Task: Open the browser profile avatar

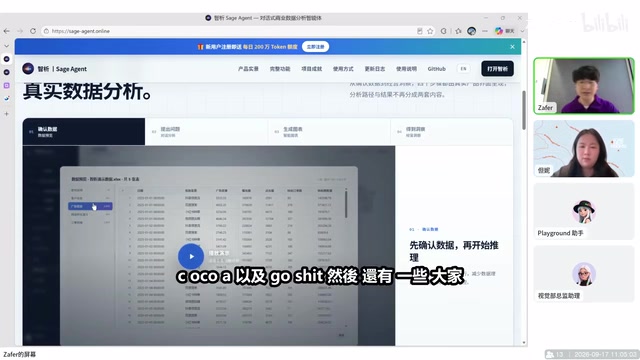Action: tap(471, 31)
